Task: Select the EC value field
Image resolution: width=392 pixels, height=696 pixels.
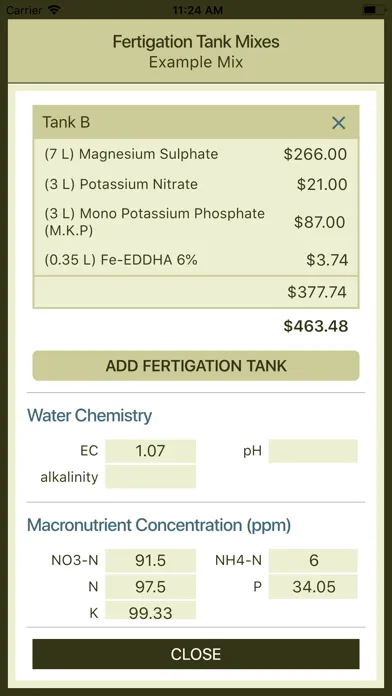Action: click(x=150, y=451)
